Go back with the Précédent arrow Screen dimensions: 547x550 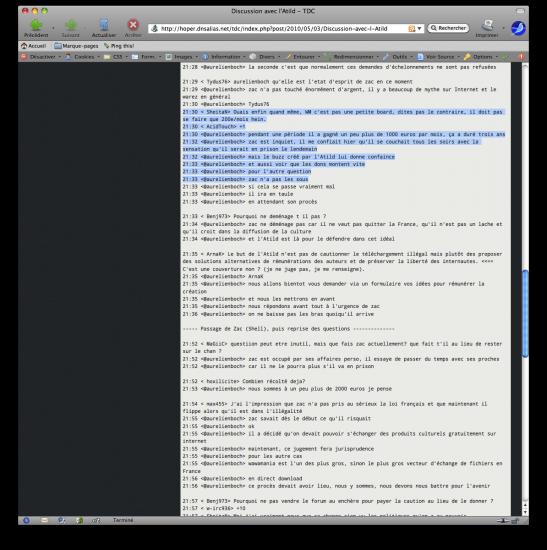coord(36,28)
